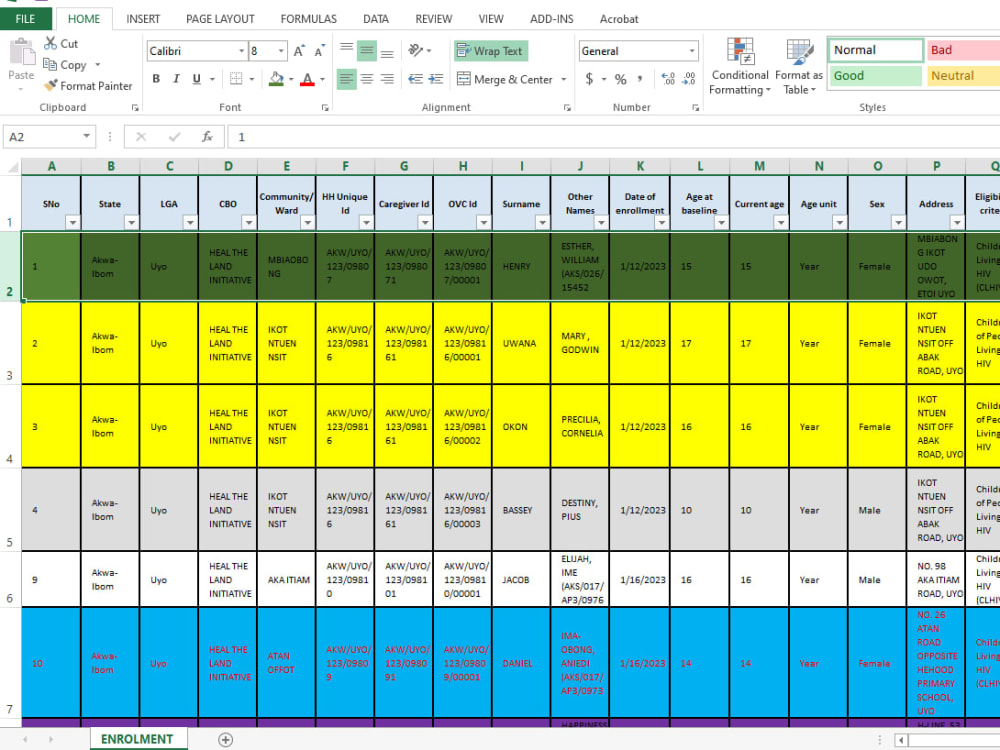Toggle Italic formatting
1000x750 pixels.
[x=176, y=79]
